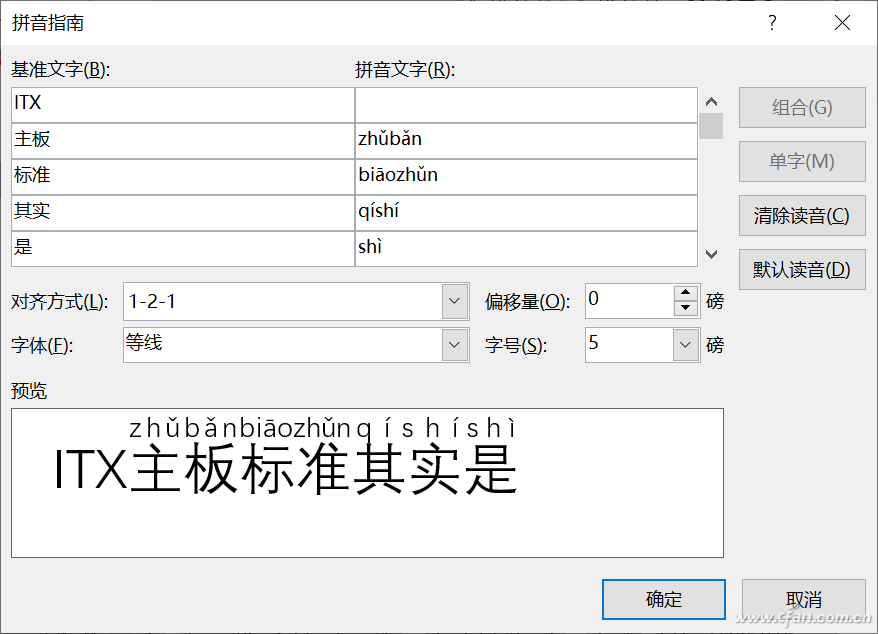This screenshot has height=634, width=878.
Task: Click the 等线 font name field
Action: click(283, 344)
